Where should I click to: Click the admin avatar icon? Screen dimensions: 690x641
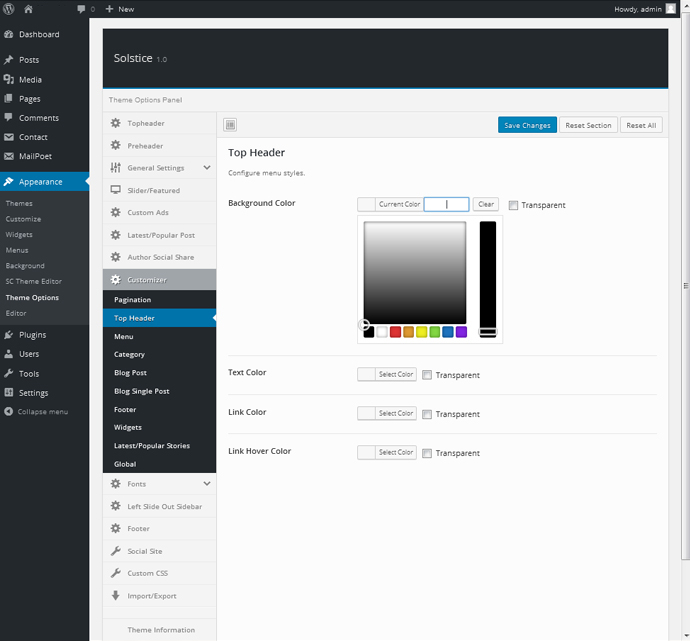(x=671, y=9)
